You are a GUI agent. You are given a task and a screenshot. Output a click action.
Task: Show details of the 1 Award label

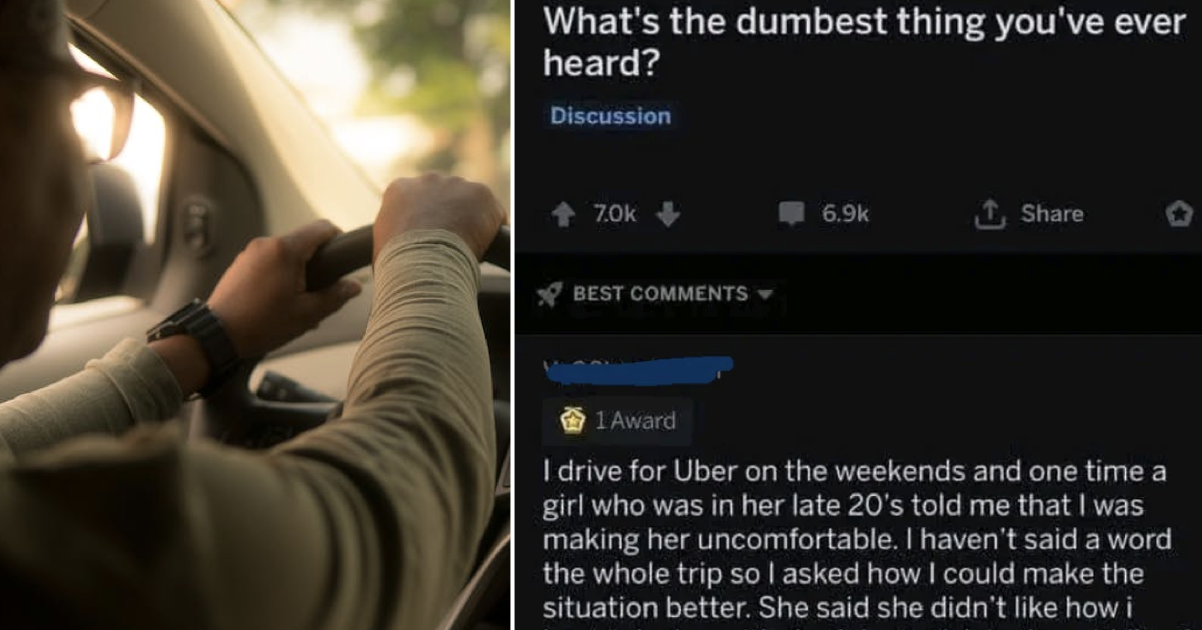(635, 421)
